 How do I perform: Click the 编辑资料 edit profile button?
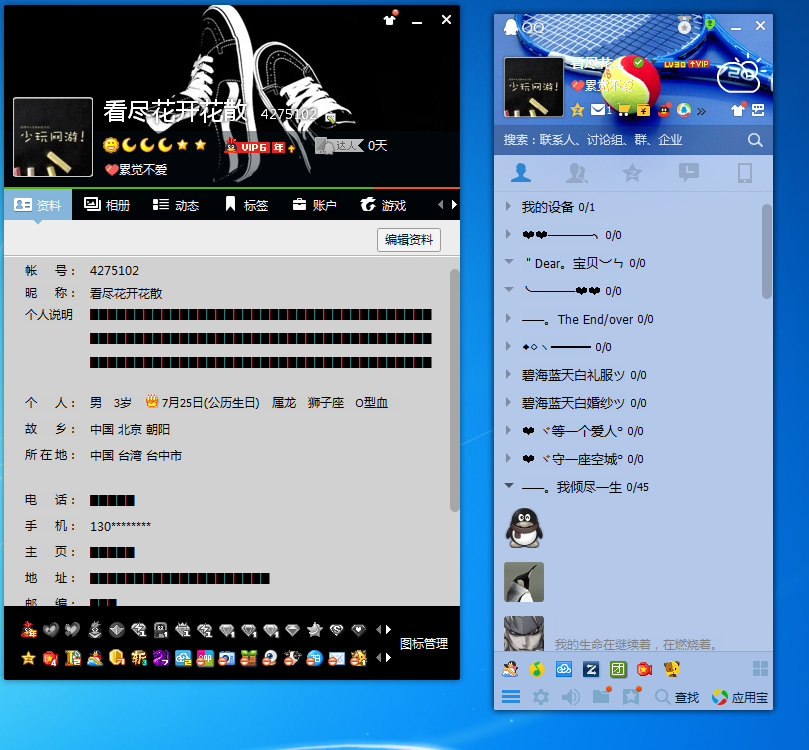click(409, 239)
